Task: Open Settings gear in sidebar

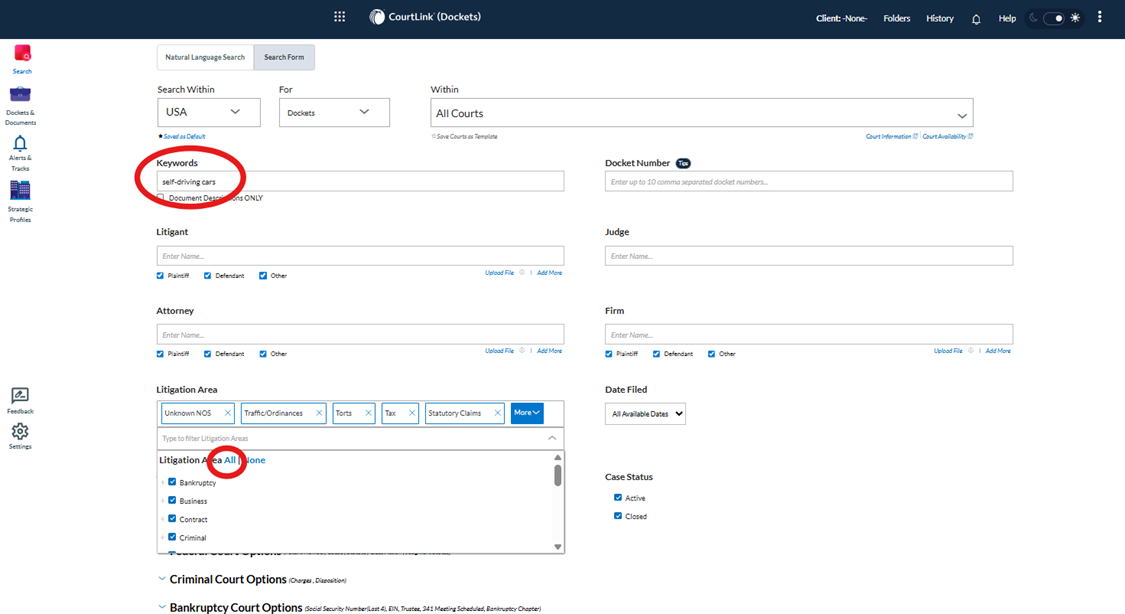Action: [20, 432]
